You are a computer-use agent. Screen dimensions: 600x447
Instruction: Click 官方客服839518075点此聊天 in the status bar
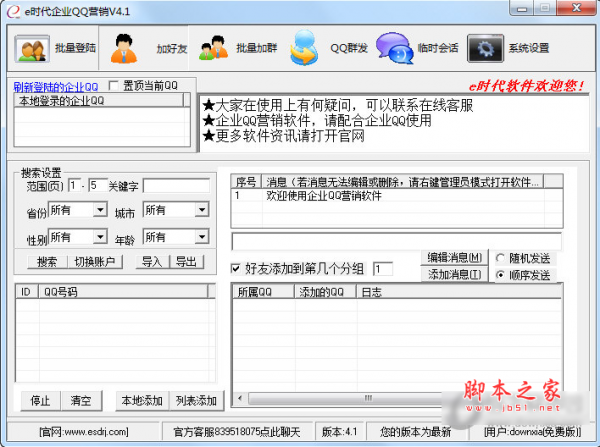(x=237, y=432)
